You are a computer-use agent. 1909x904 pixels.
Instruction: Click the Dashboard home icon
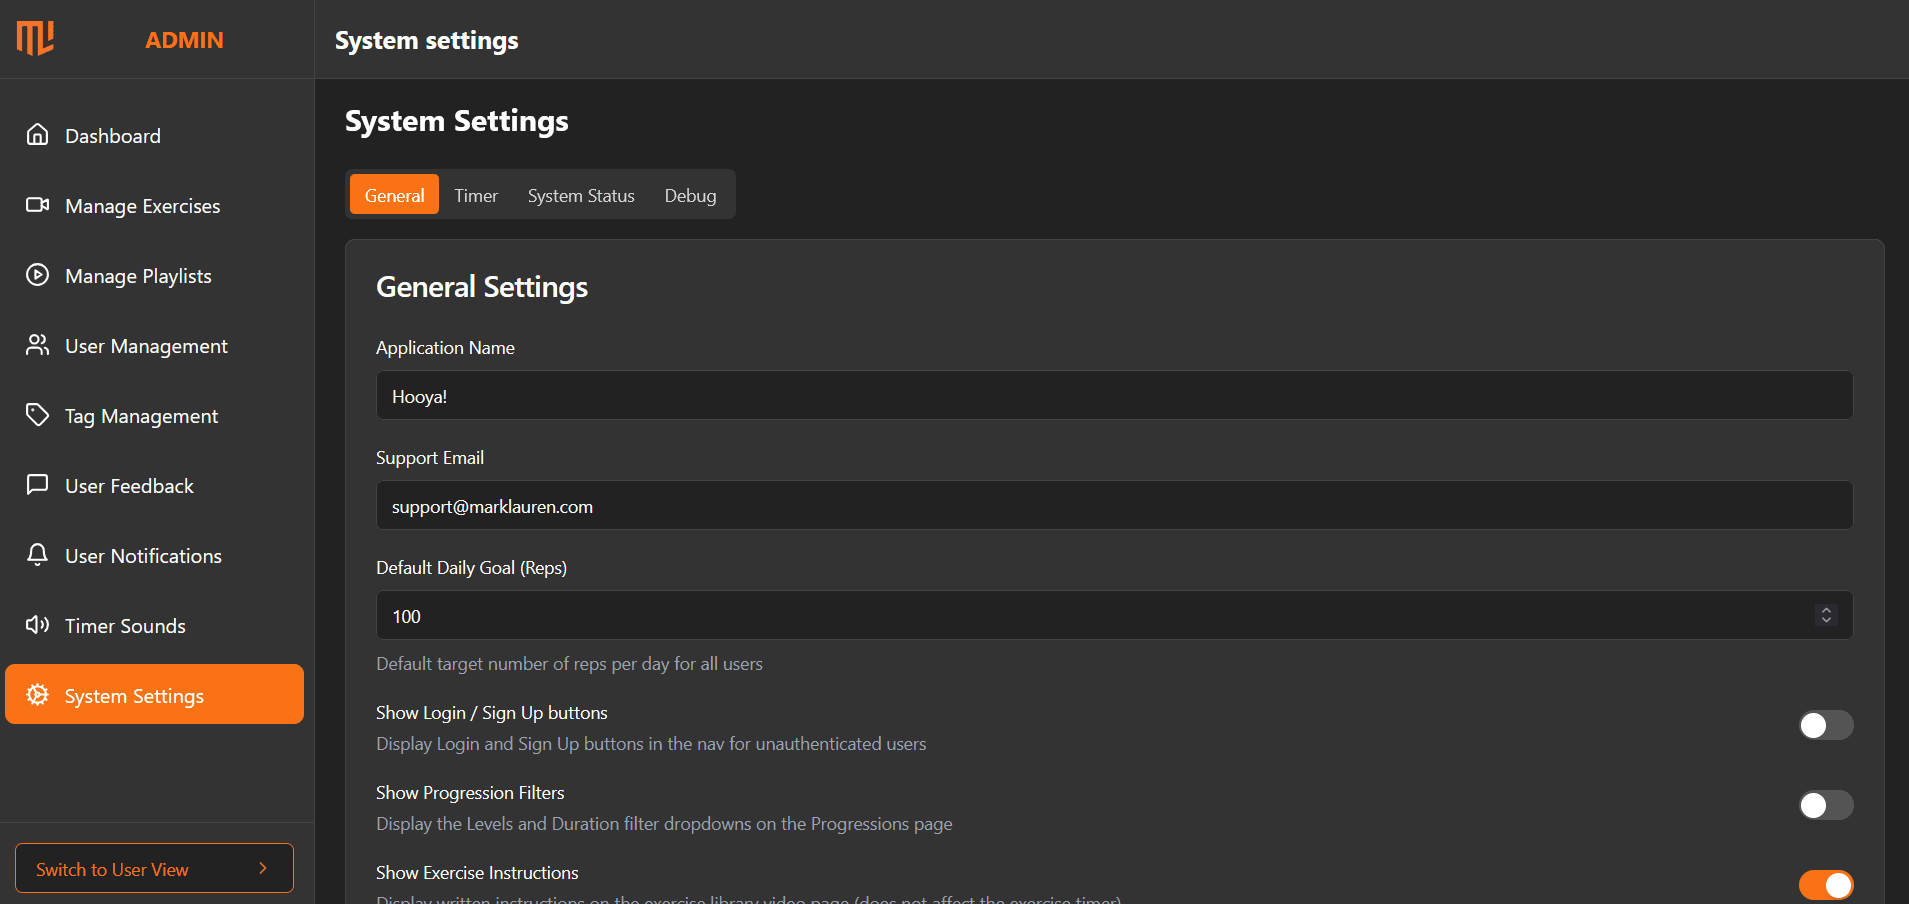[37, 135]
